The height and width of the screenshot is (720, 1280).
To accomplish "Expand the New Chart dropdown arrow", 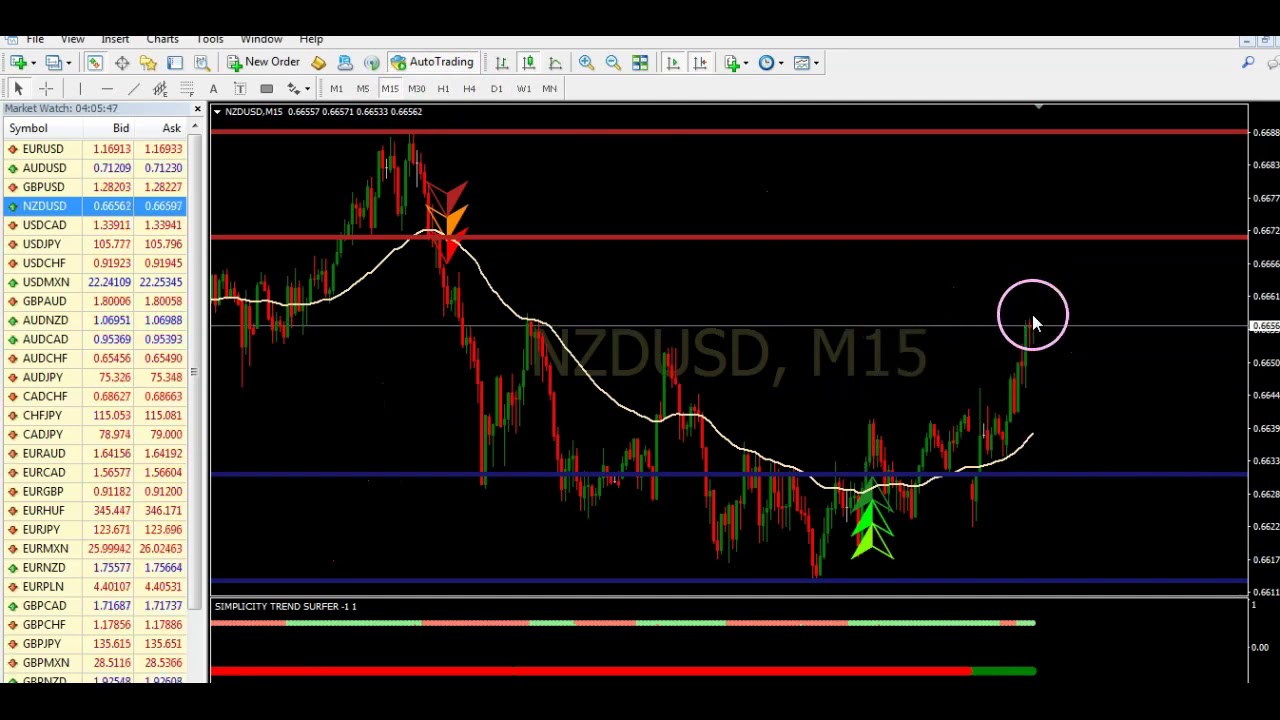I will click(x=33, y=63).
